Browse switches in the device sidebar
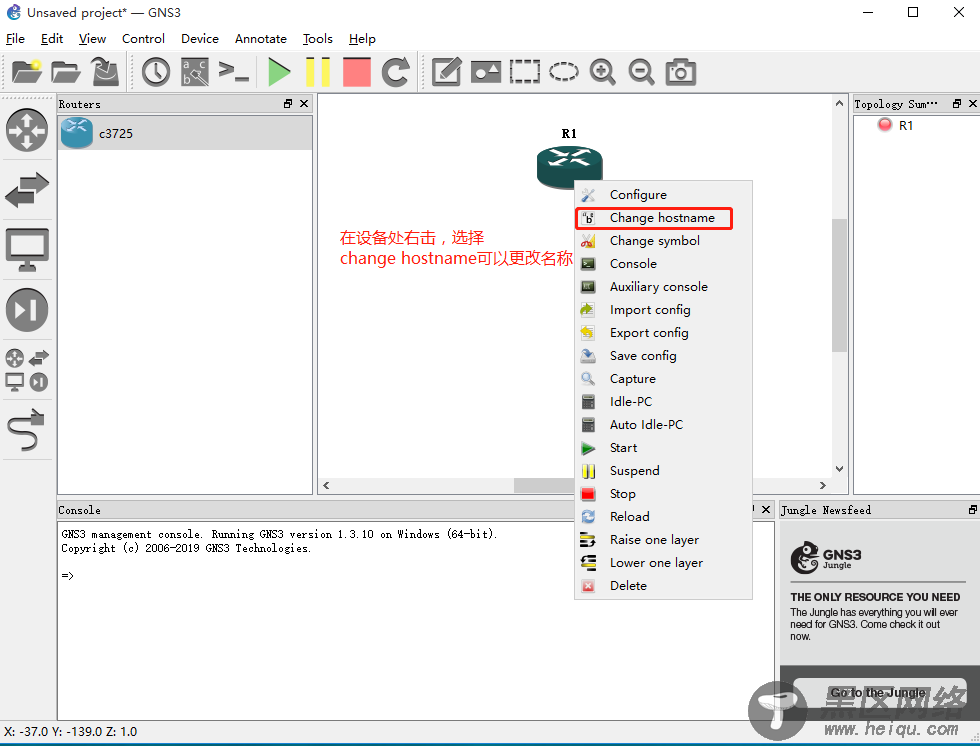Image resolution: width=980 pixels, height=746 pixels. [x=27, y=189]
